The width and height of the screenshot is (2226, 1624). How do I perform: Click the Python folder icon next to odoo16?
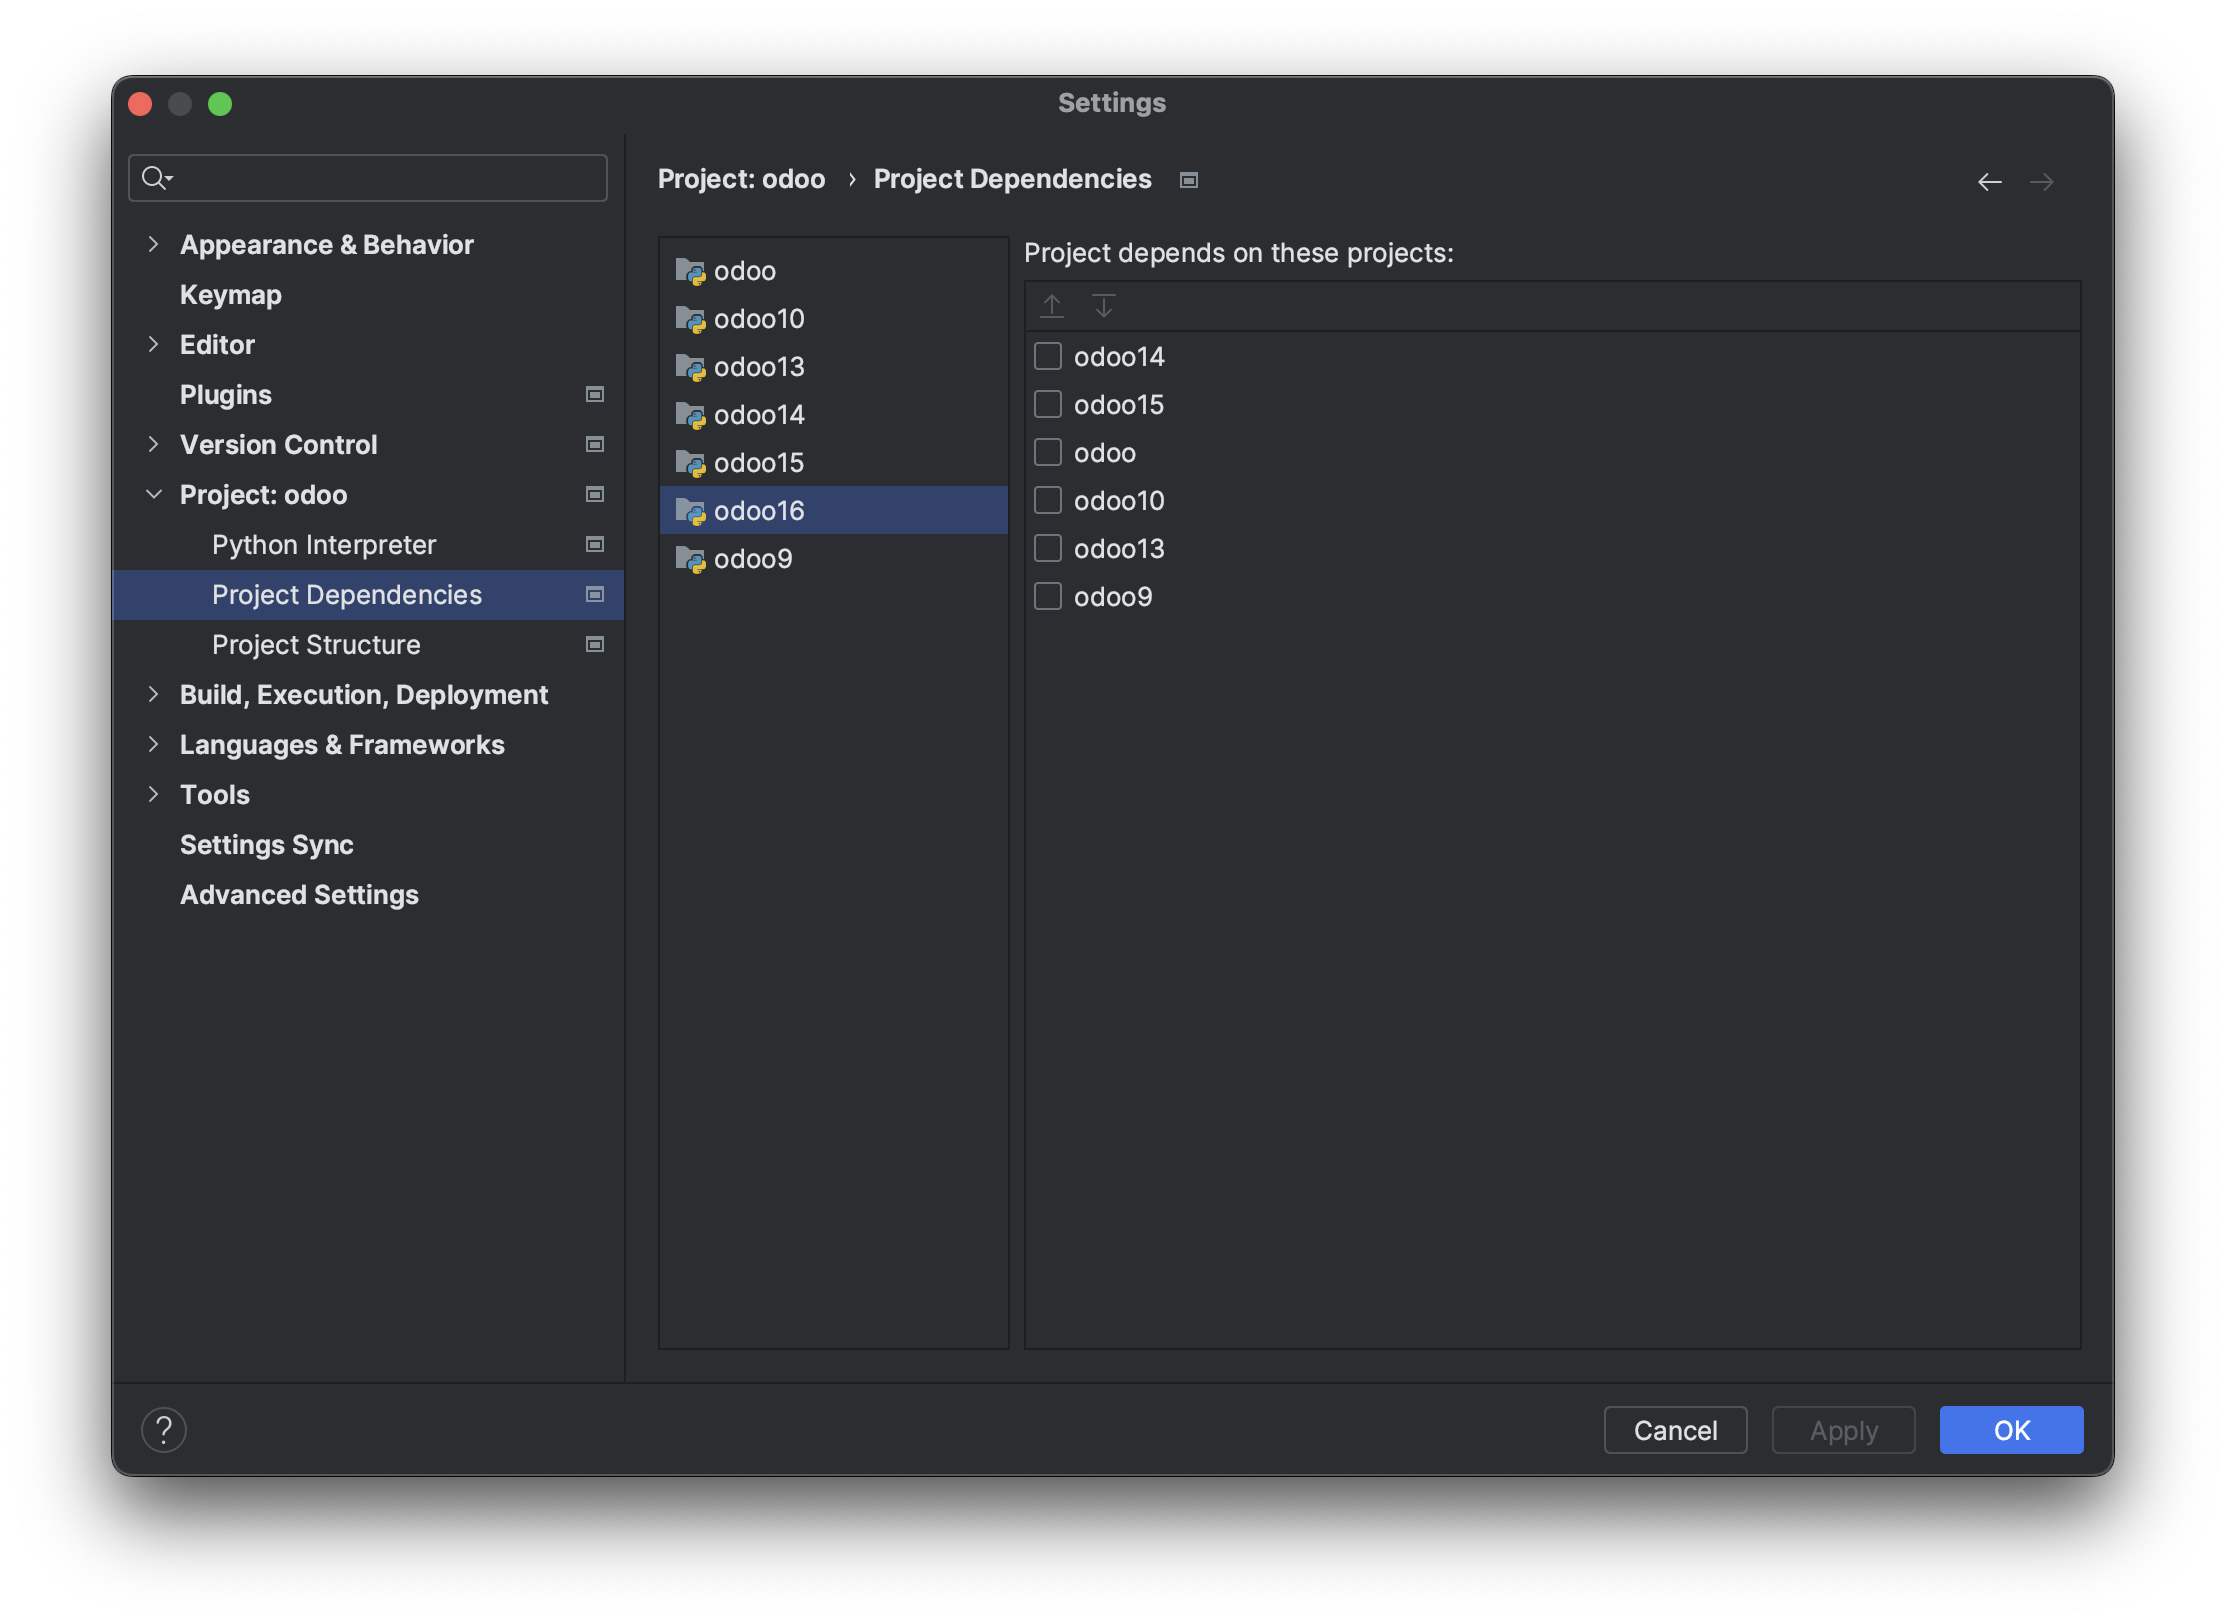[x=691, y=510]
